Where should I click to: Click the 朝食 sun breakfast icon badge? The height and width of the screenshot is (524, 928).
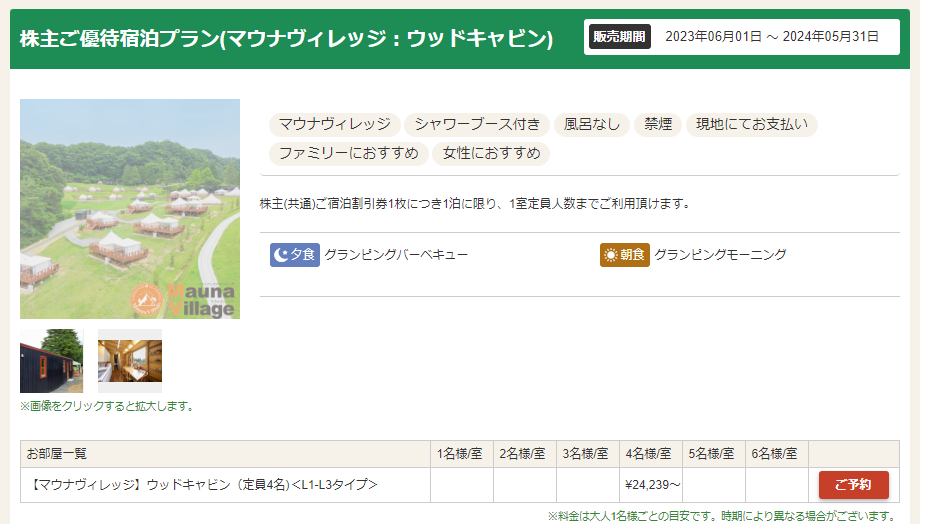coord(624,255)
